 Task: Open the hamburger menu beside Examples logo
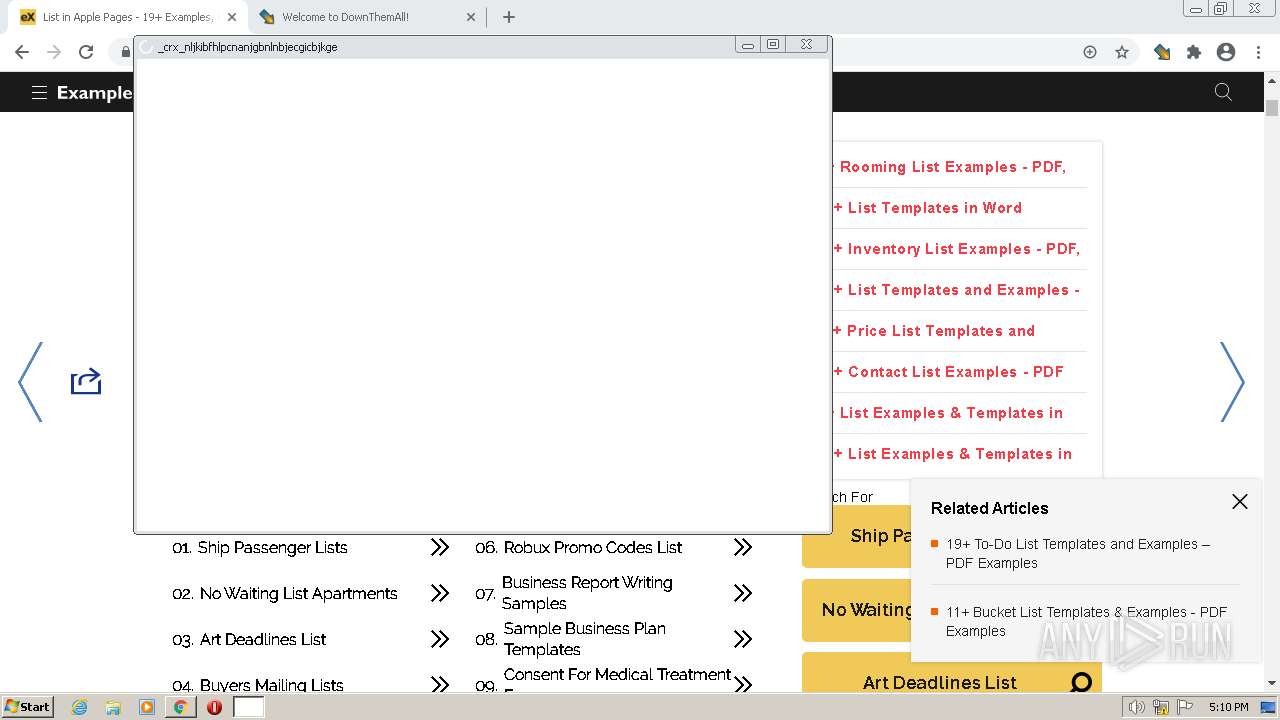point(39,92)
